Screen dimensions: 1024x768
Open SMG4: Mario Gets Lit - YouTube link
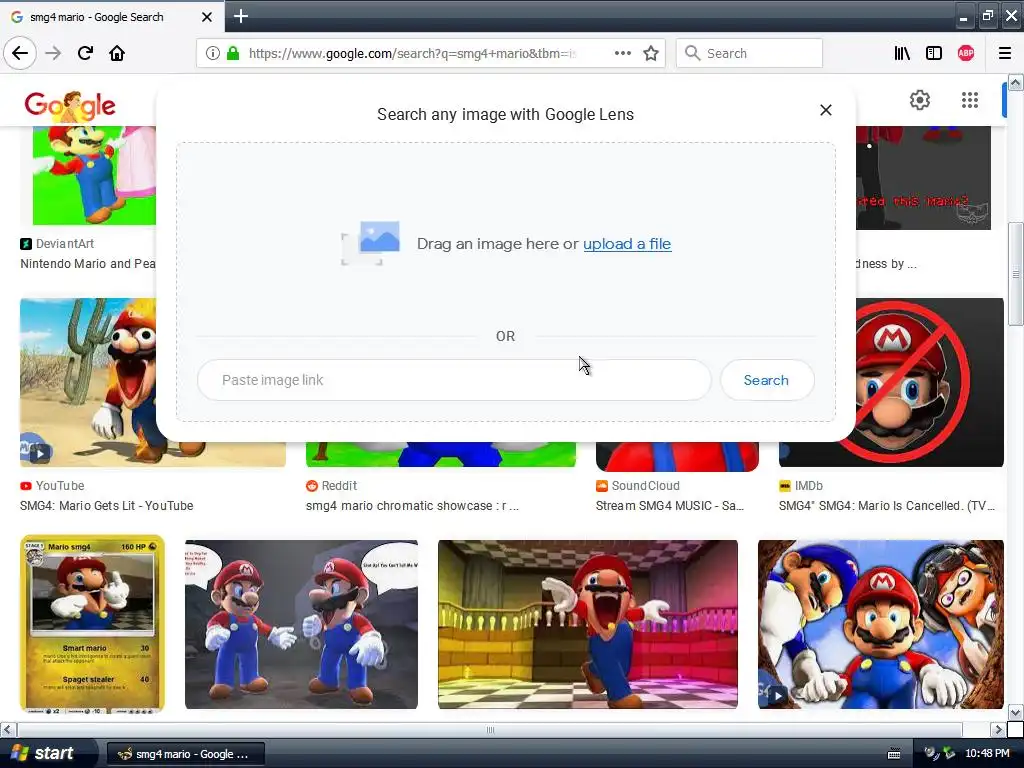point(106,505)
